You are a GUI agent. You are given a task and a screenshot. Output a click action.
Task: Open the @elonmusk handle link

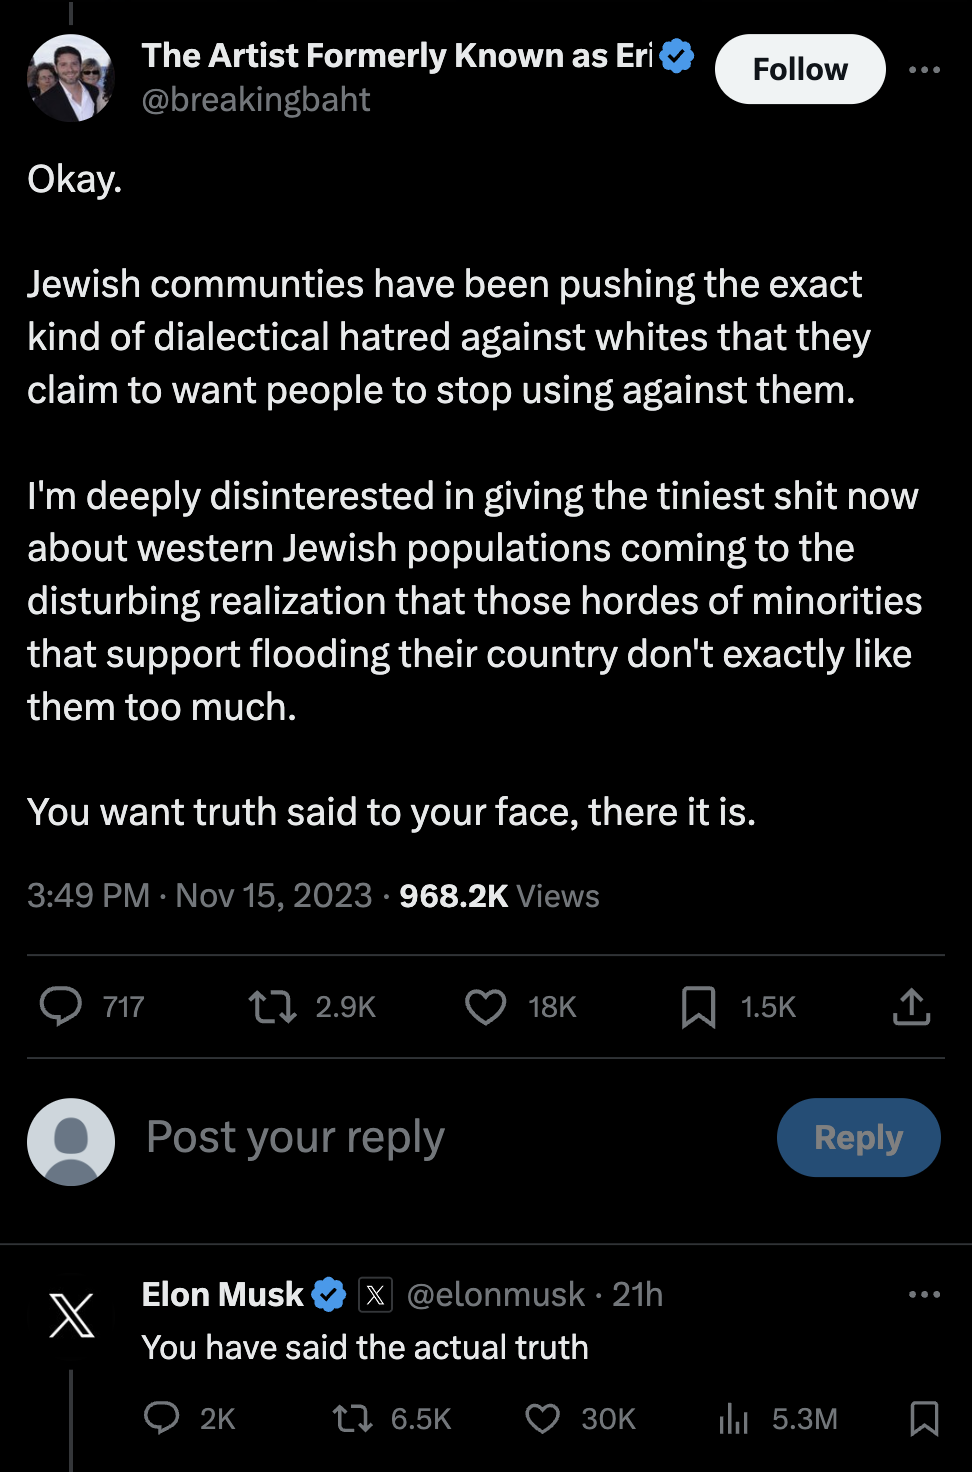point(496,1295)
